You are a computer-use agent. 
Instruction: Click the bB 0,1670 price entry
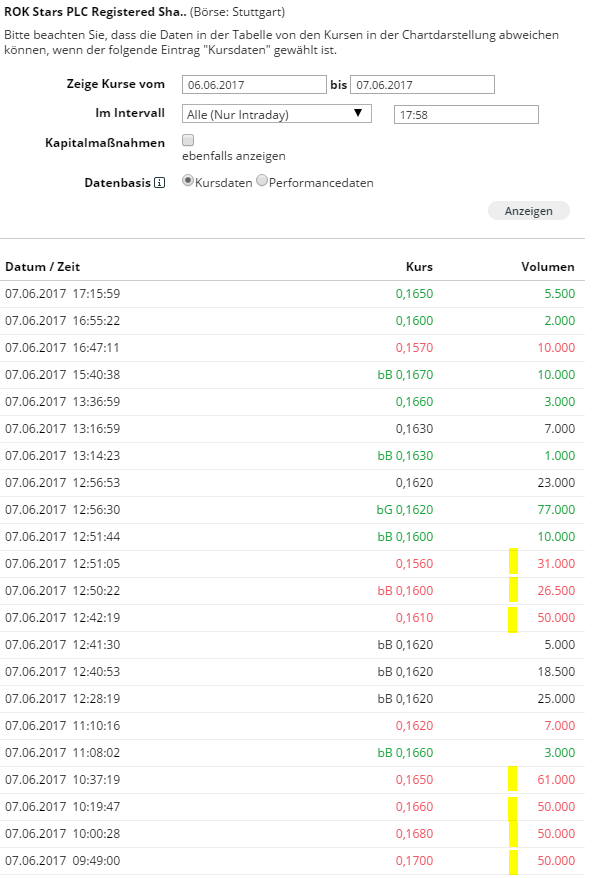pos(406,374)
